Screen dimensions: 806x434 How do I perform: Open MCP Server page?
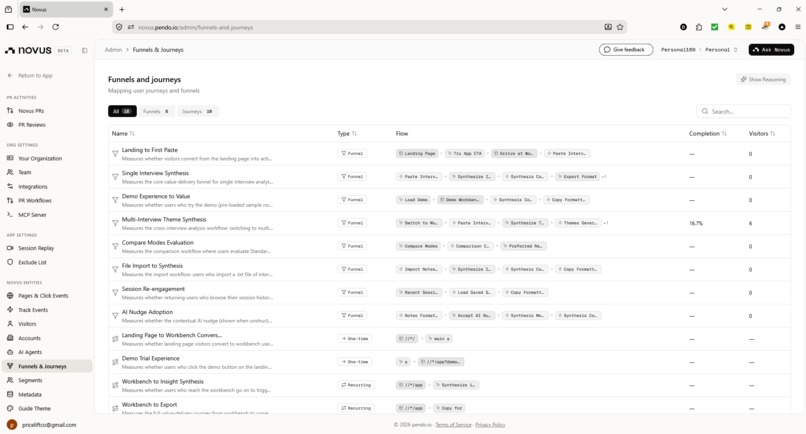(x=32, y=215)
